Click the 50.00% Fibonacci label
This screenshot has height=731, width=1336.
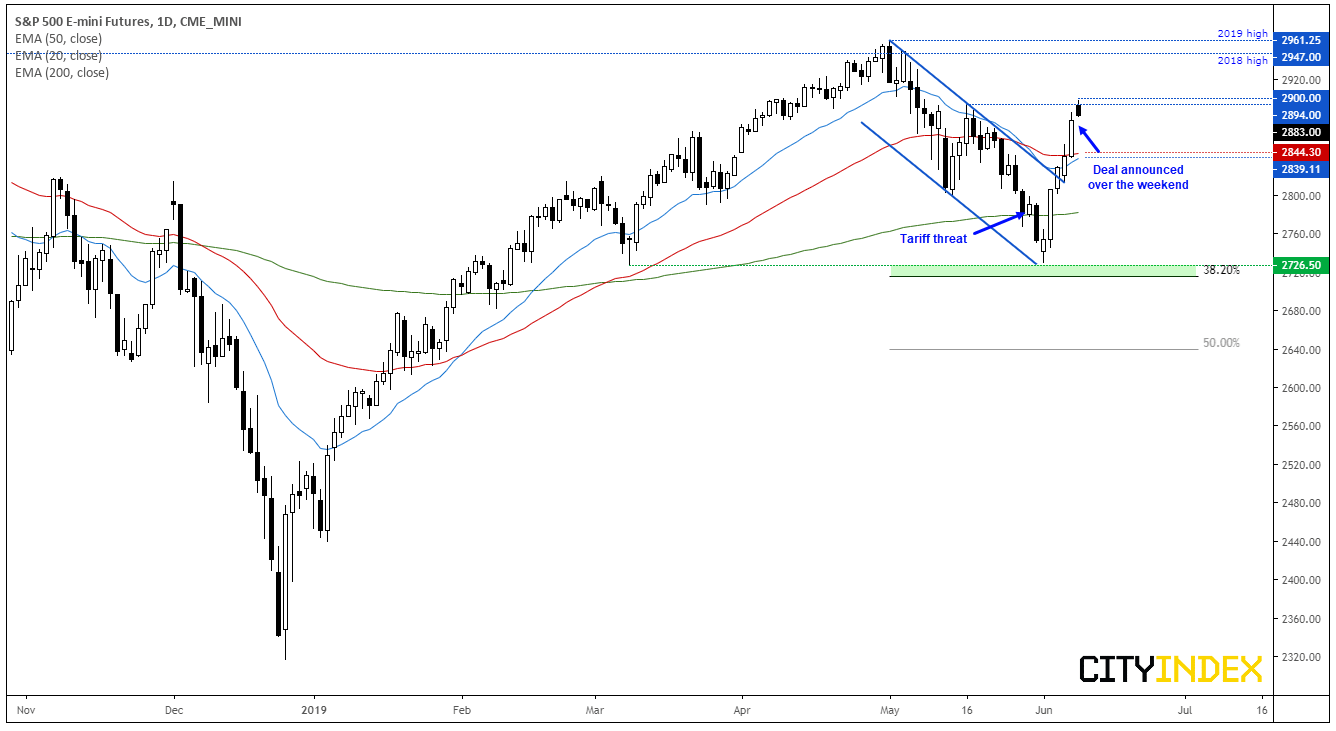[x=1221, y=342]
